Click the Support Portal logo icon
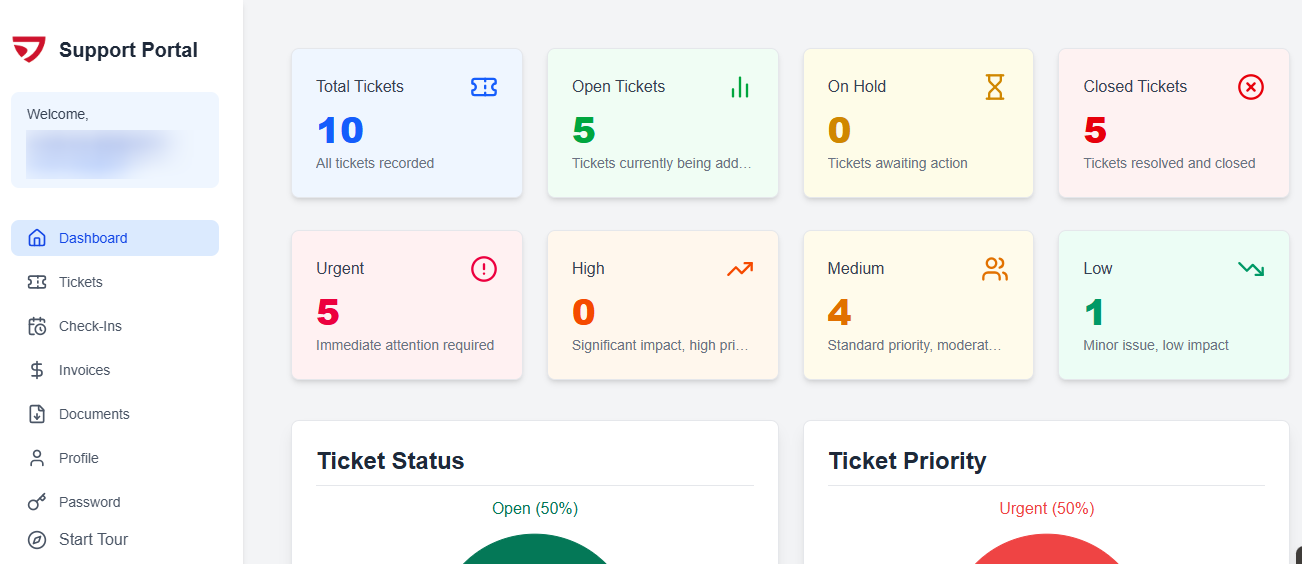 (29, 49)
